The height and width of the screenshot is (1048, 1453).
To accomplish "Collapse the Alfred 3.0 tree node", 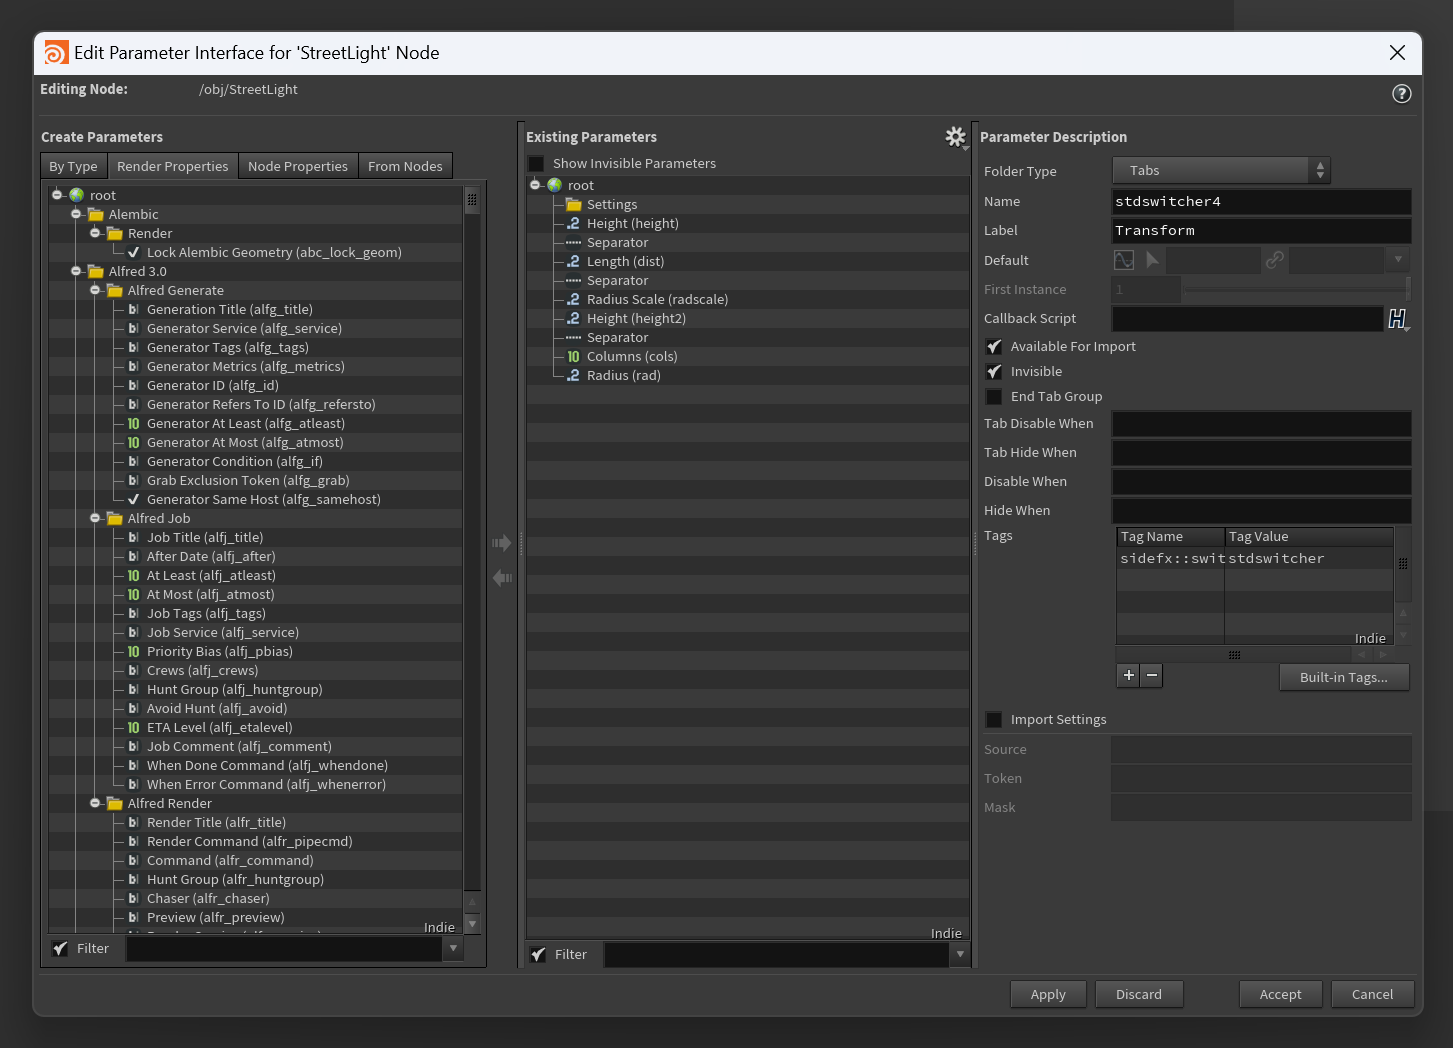I will pos(76,271).
